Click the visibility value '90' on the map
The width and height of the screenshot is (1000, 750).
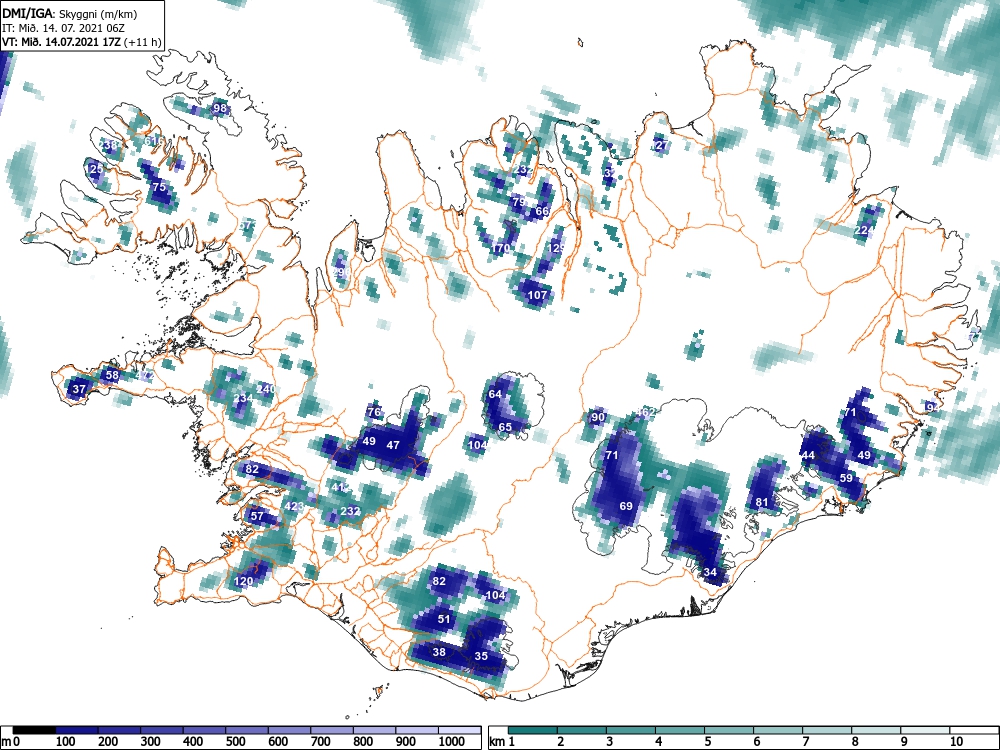pos(598,418)
